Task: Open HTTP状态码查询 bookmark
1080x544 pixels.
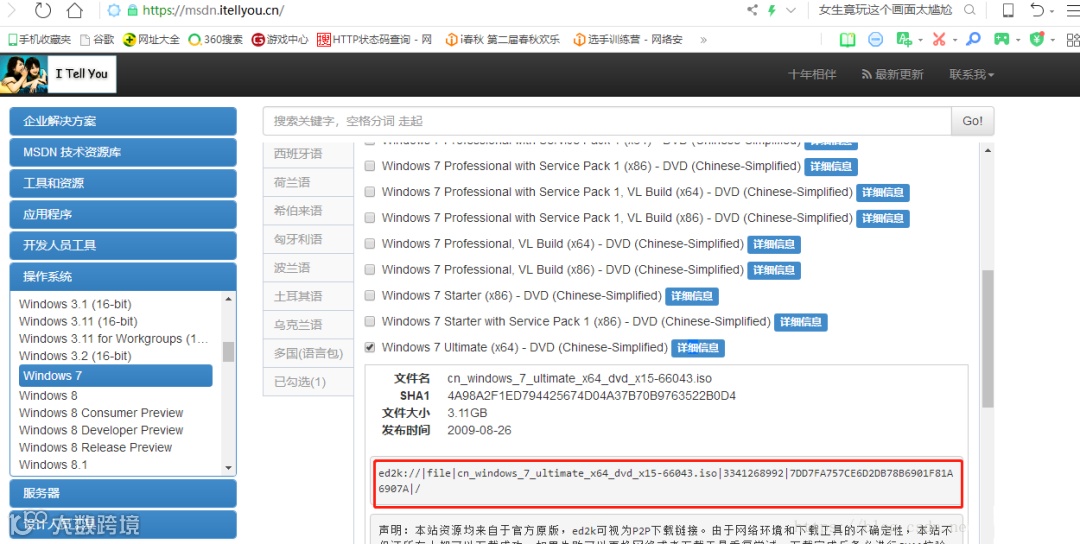Action: (x=375, y=40)
